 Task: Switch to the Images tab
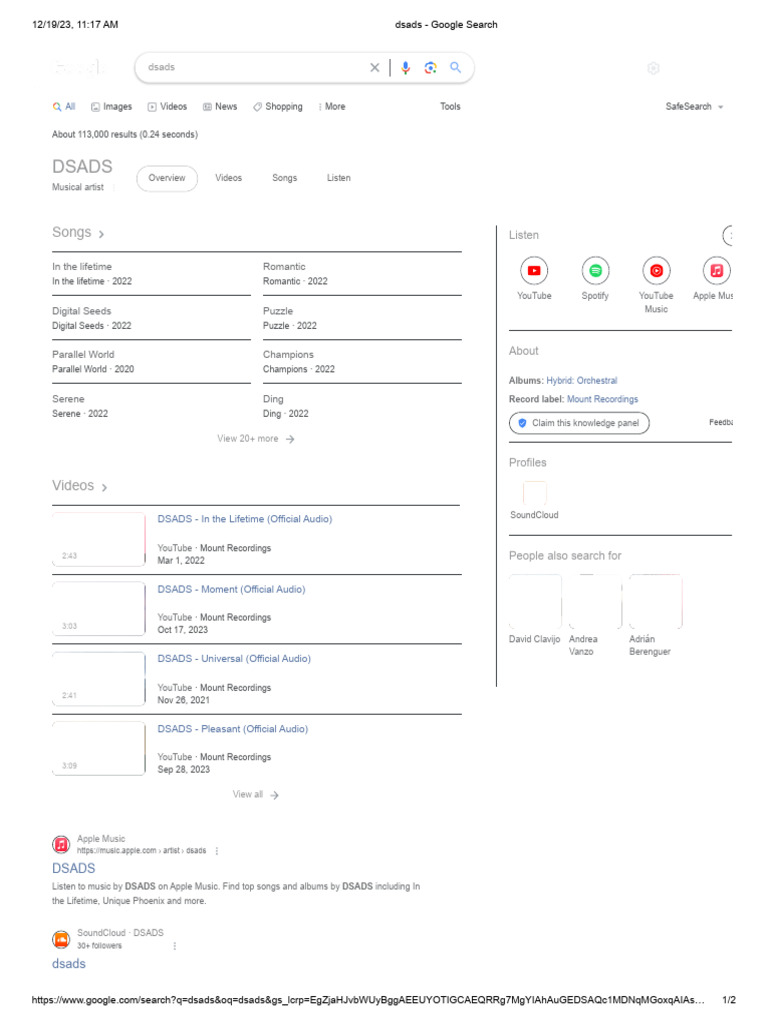111,107
